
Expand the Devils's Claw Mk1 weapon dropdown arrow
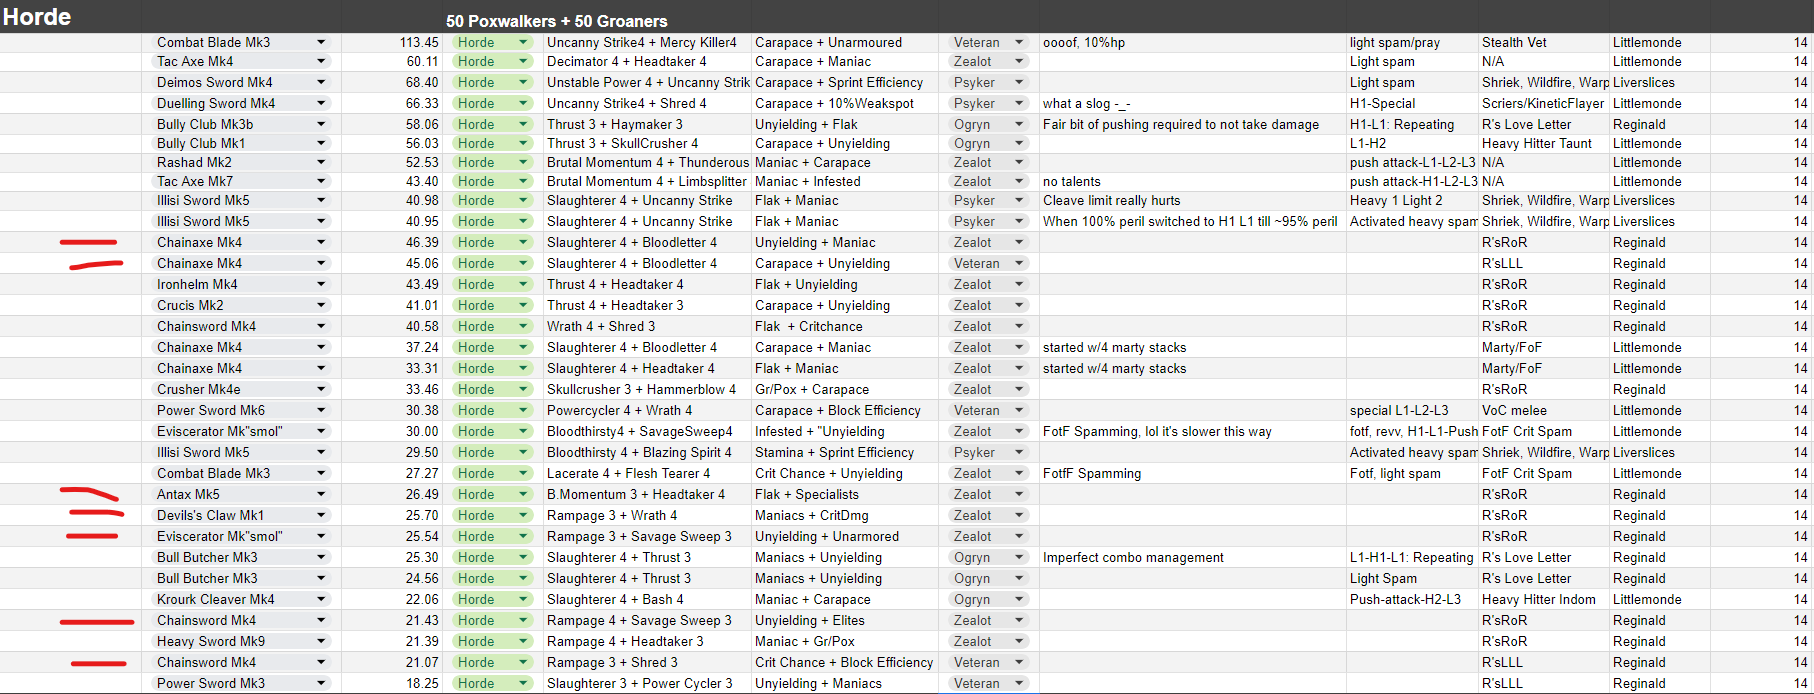click(x=321, y=516)
